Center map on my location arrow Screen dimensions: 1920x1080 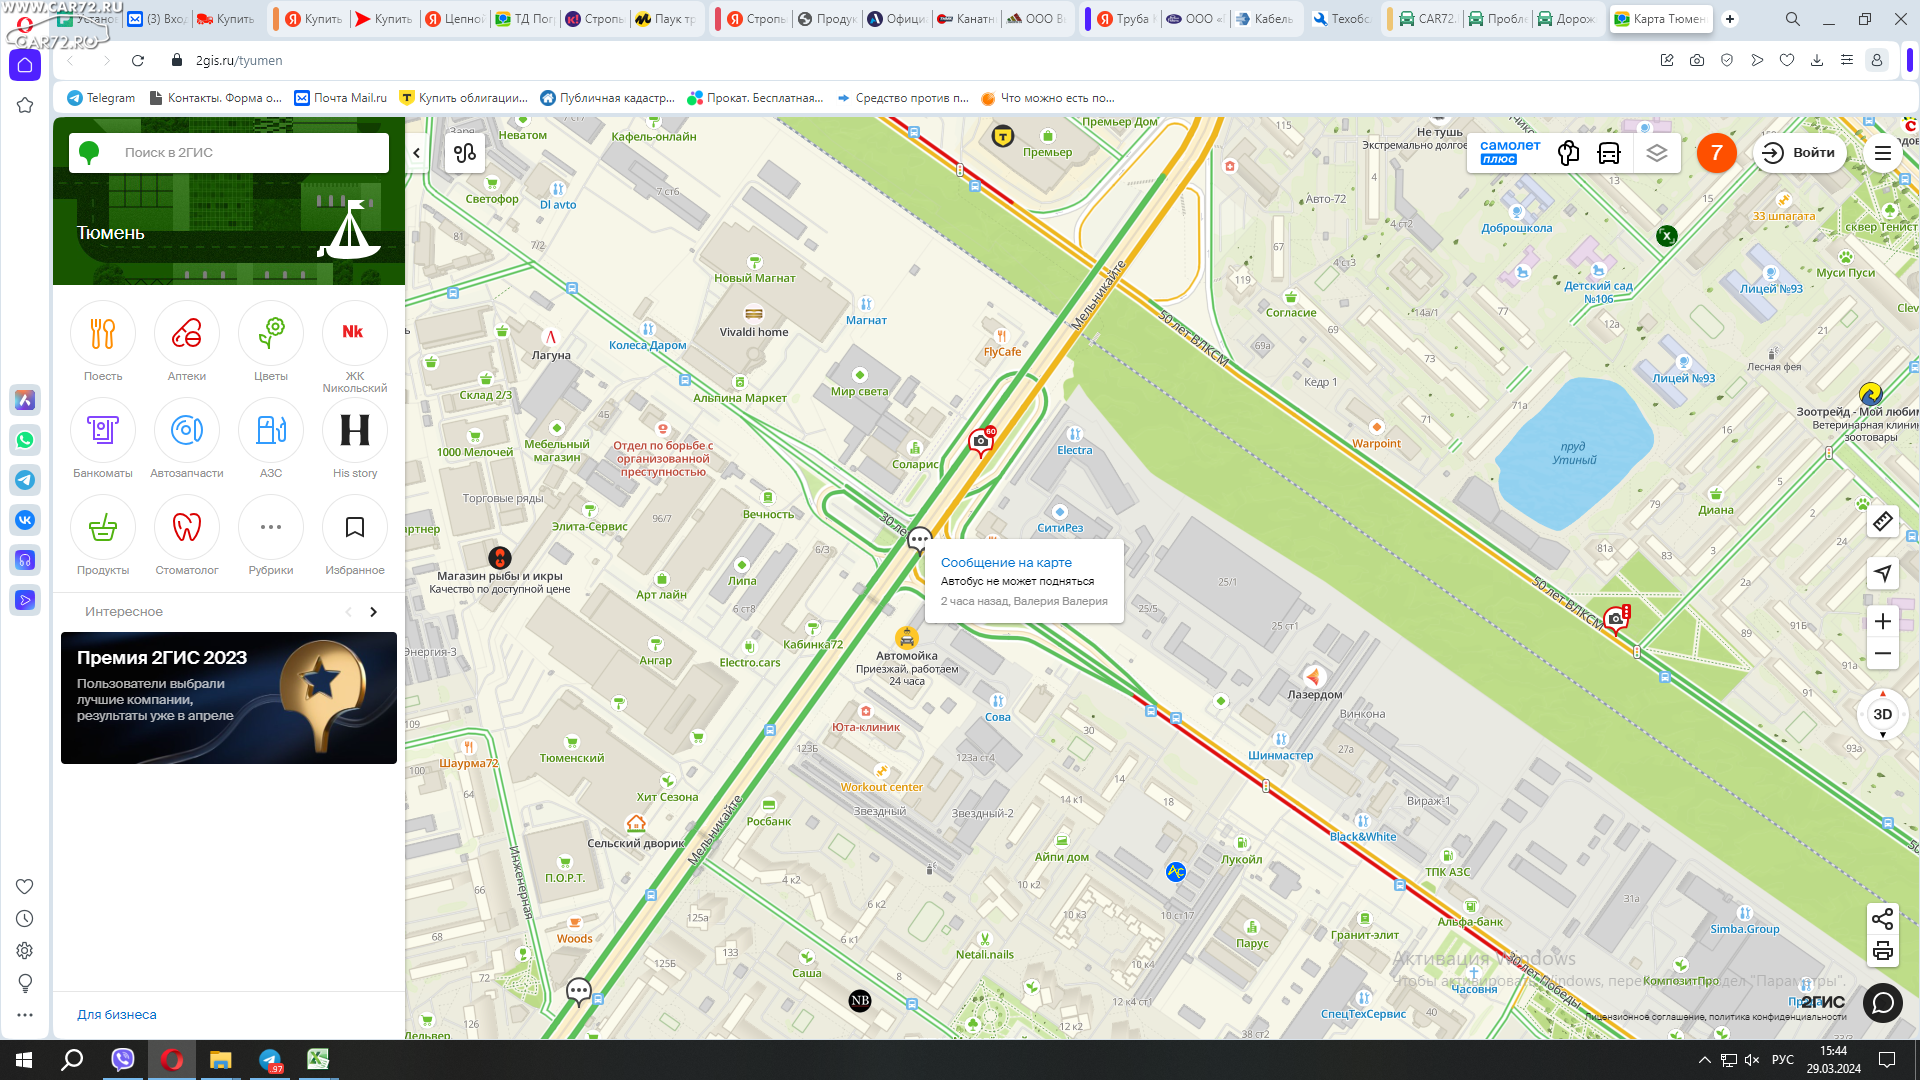(1883, 573)
